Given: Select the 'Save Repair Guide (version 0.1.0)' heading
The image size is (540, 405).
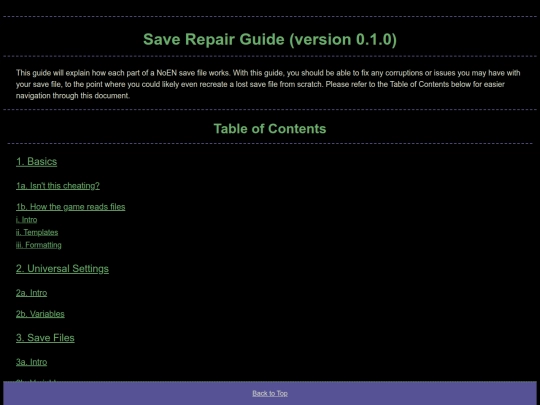Looking at the screenshot, I should tap(270, 39).
